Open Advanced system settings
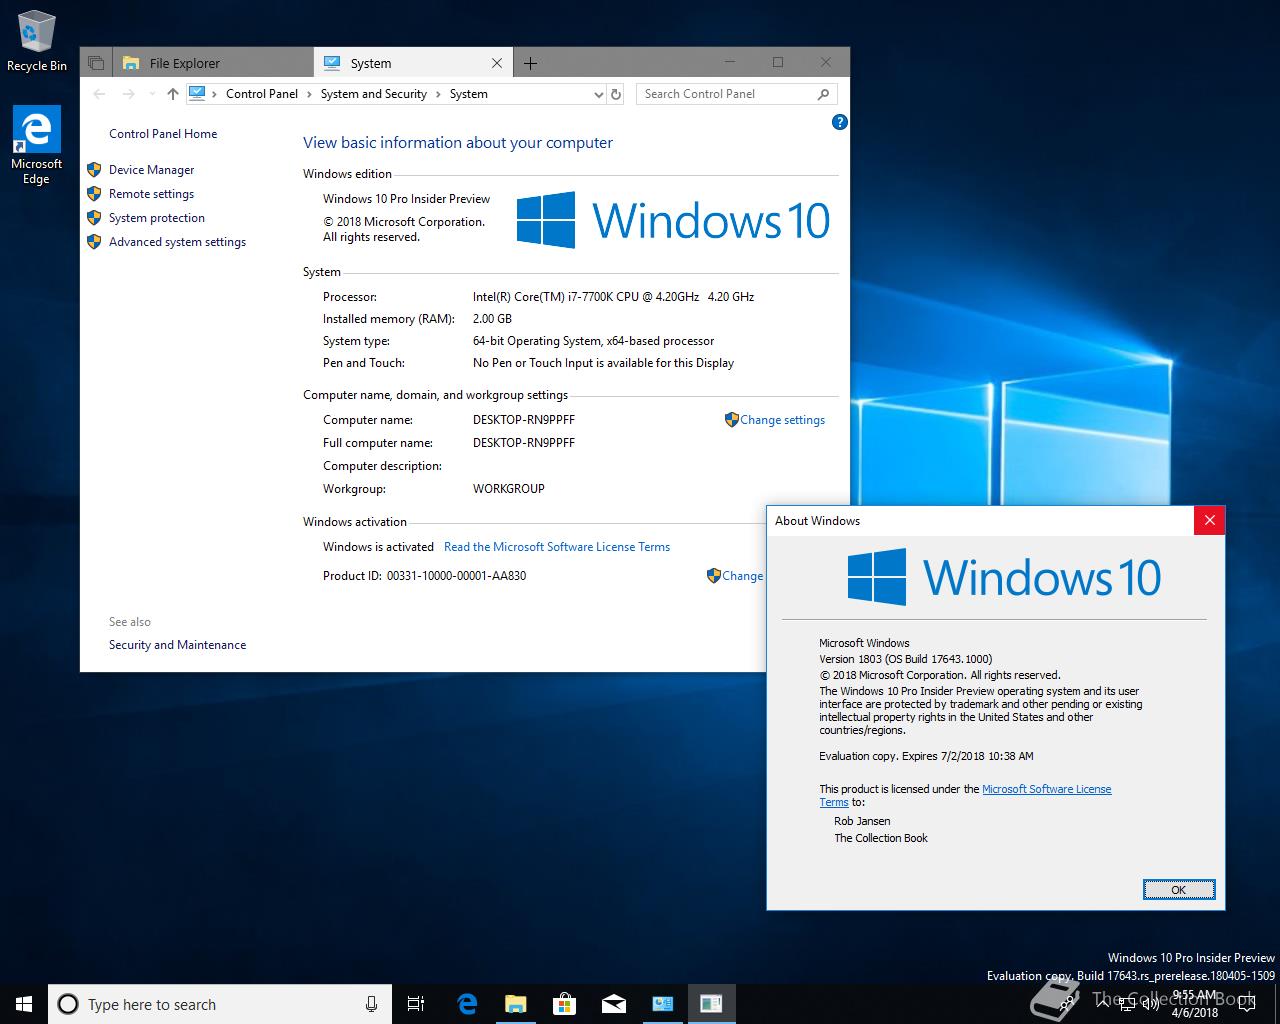Screen dimensions: 1280x1024 (177, 242)
